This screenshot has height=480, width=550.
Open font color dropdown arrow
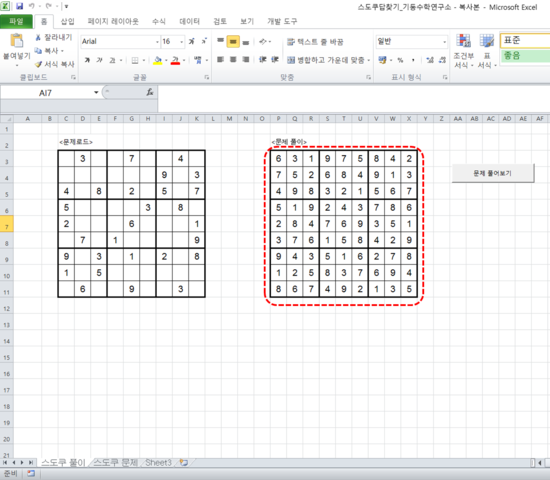(184, 60)
